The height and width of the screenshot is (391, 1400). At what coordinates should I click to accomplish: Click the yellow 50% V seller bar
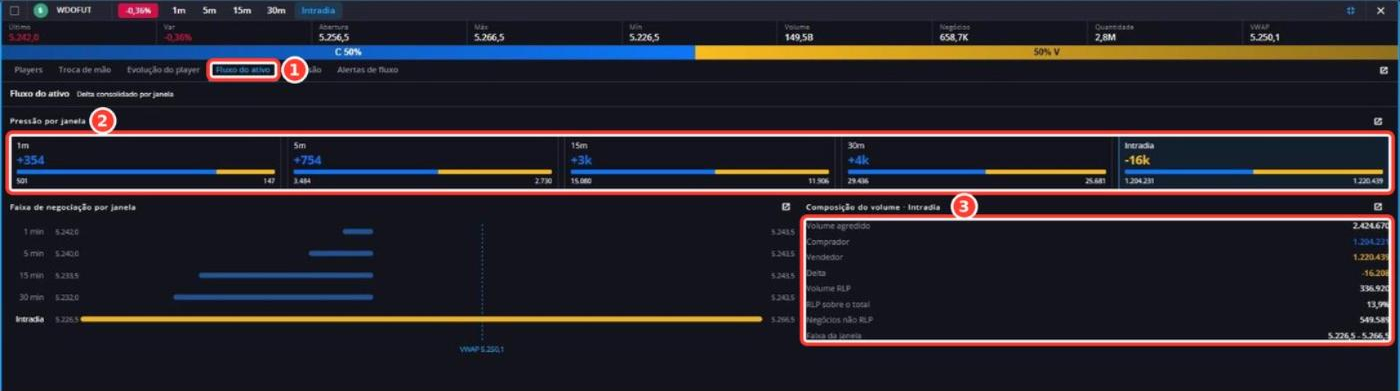[x=1046, y=52]
